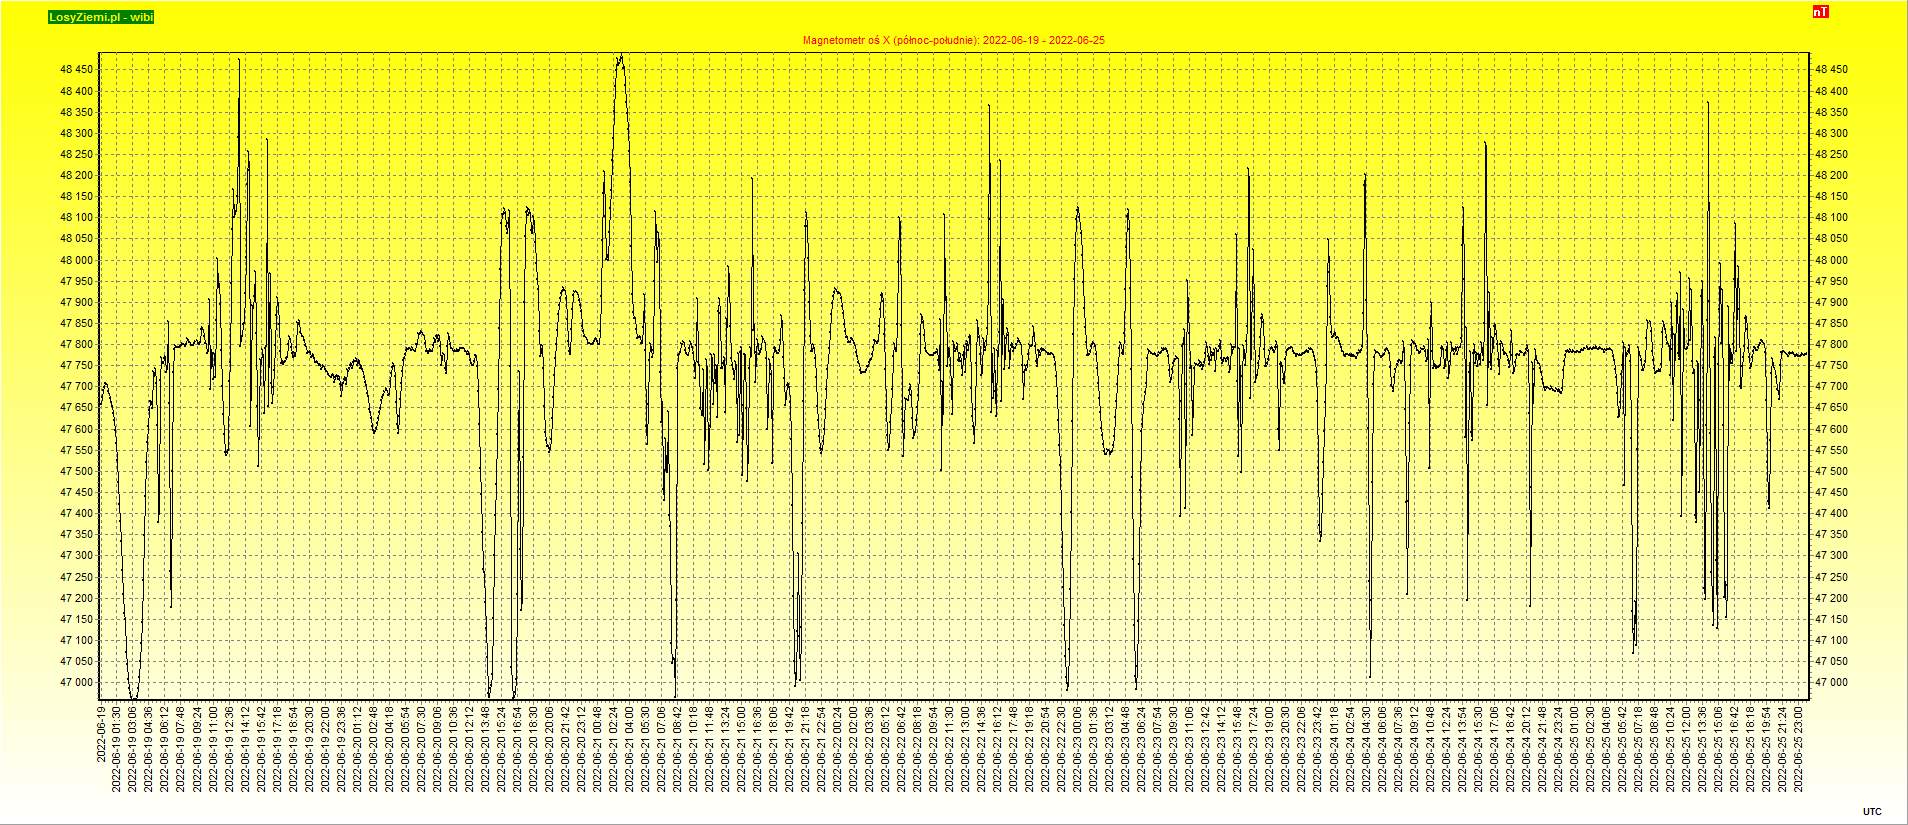Click 47 000 on the right axis
The image size is (1908, 825).
[x=1831, y=683]
